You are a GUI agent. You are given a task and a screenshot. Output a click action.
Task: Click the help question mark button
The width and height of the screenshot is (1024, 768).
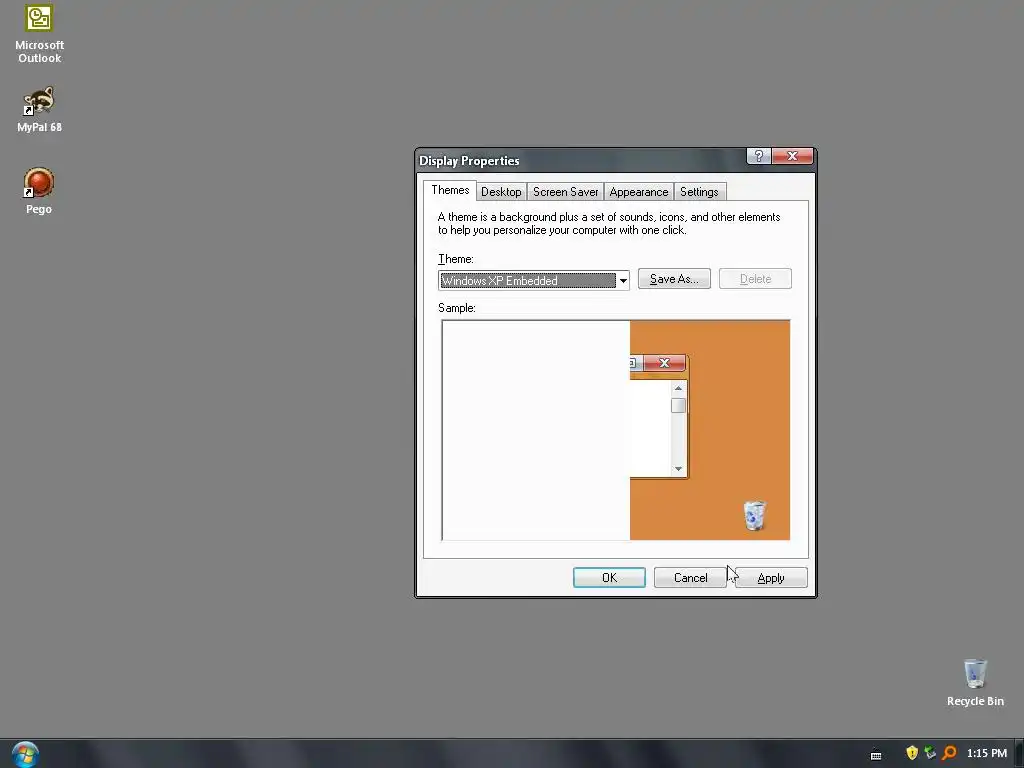pos(758,156)
